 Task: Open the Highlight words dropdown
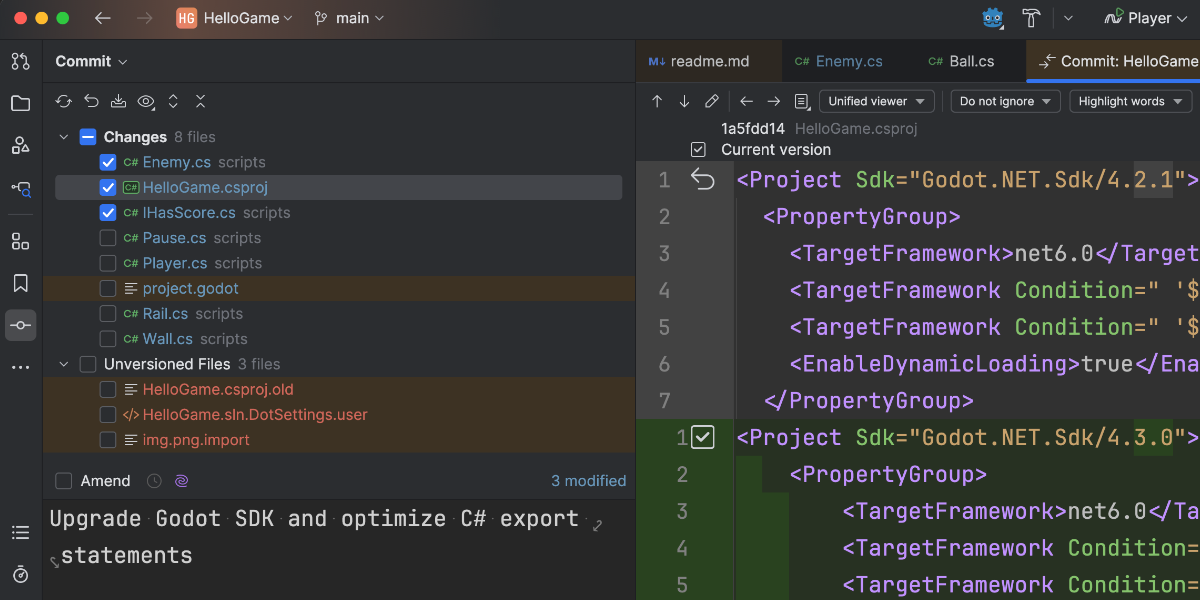(x=1129, y=101)
